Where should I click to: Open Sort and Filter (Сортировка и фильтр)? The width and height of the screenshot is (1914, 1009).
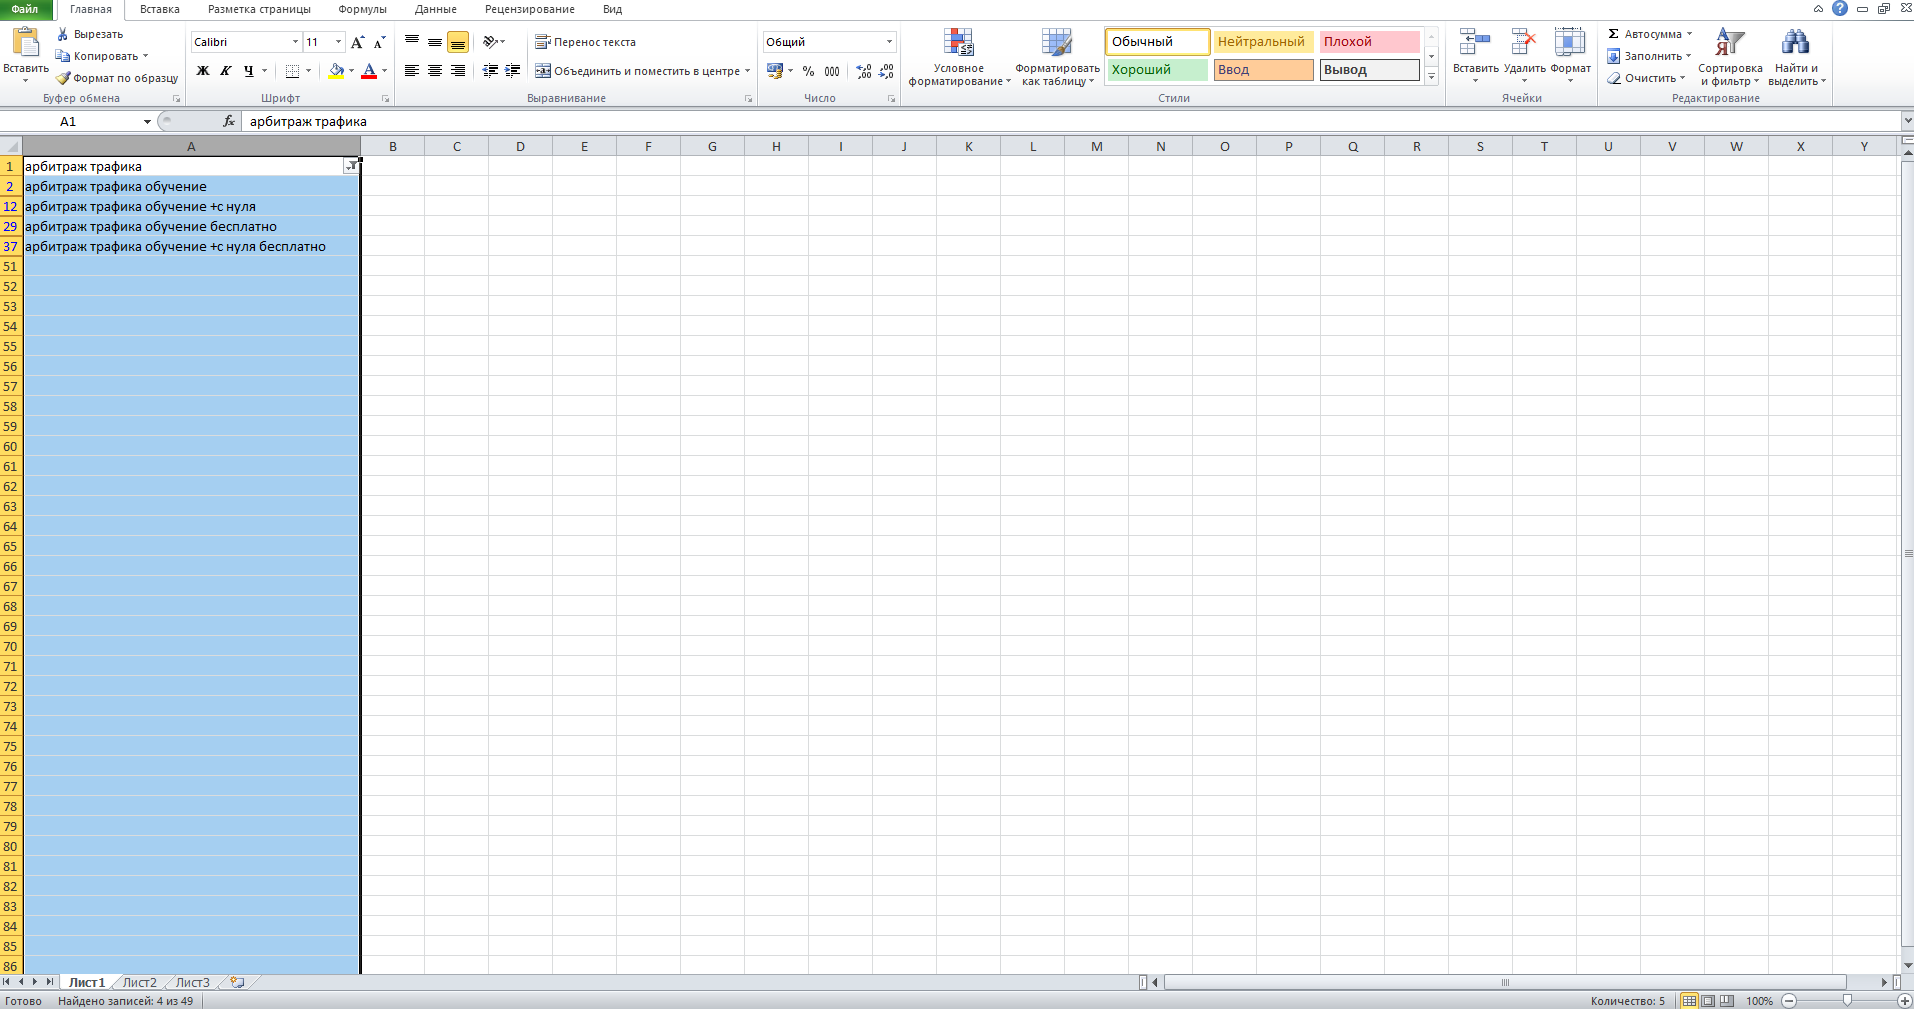tap(1730, 57)
